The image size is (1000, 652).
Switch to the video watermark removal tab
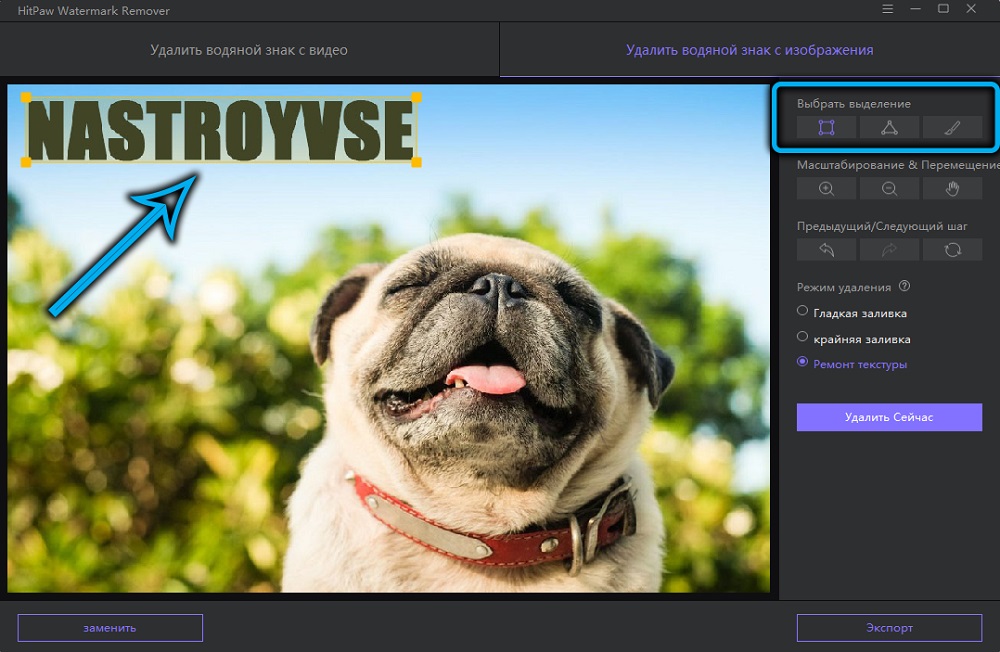pos(248,48)
